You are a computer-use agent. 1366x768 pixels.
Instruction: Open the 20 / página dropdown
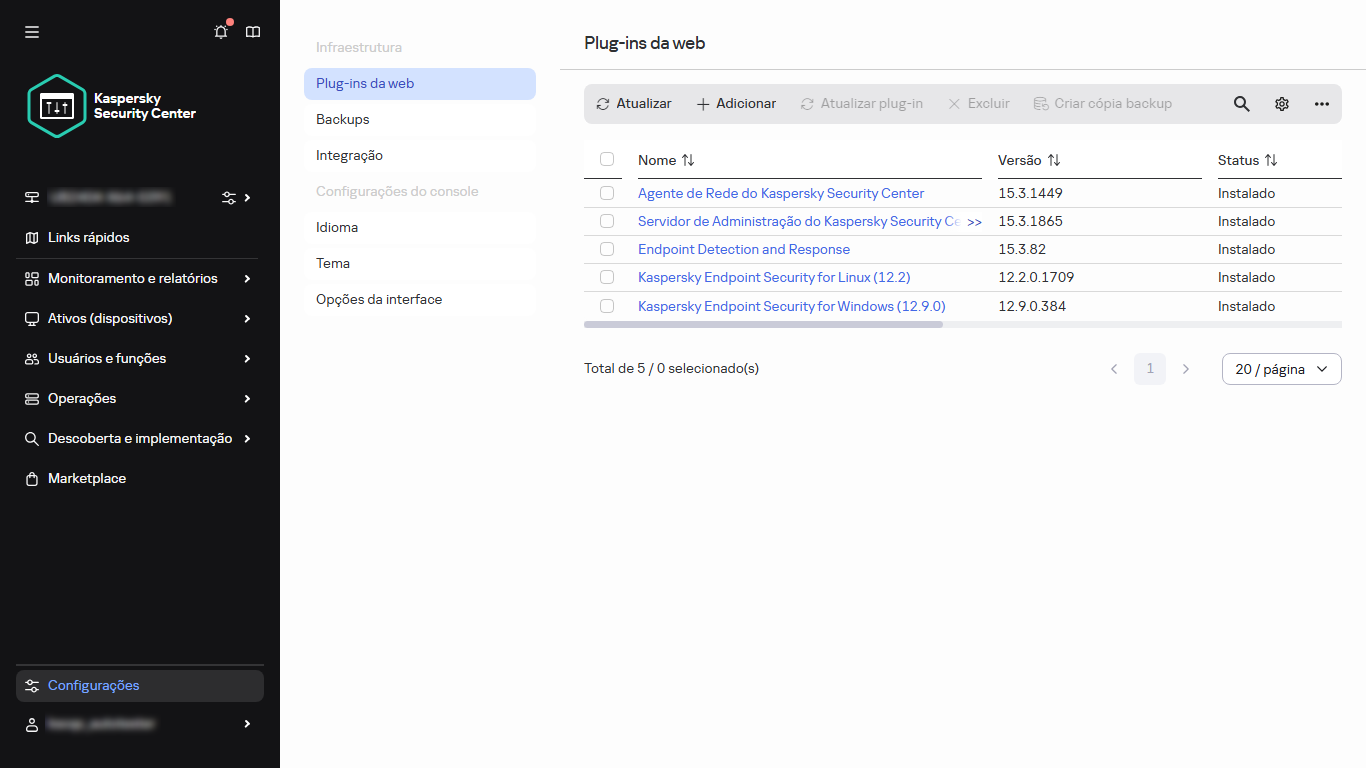1281,369
